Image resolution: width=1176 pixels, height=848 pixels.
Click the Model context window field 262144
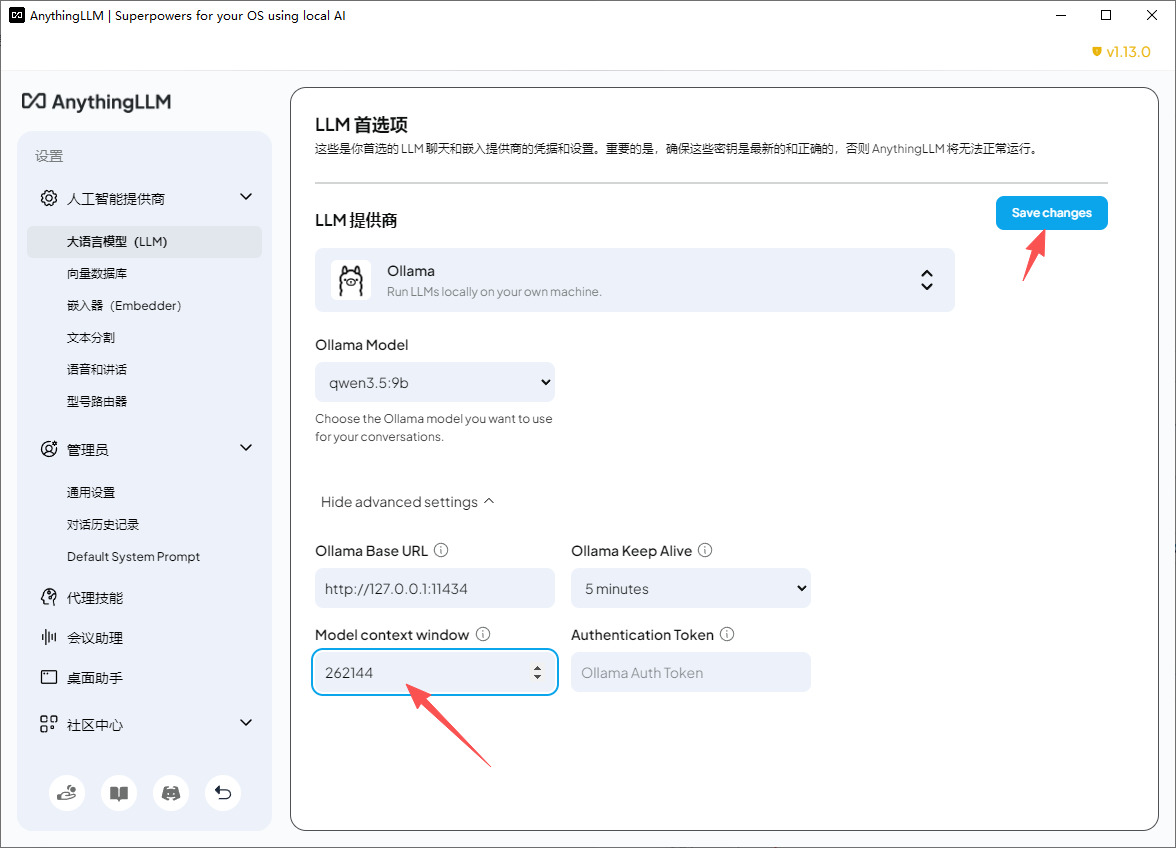tap(435, 673)
